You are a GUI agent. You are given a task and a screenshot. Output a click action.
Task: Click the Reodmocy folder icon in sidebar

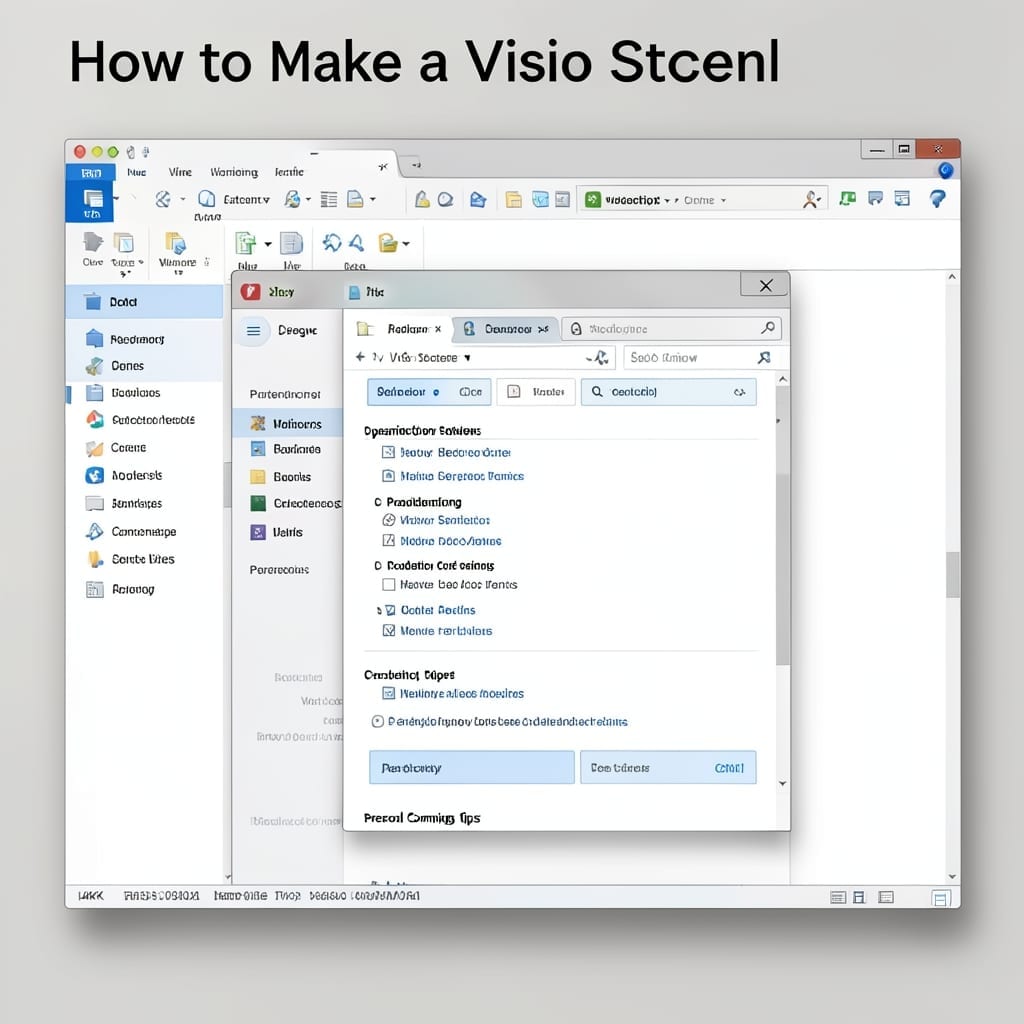tap(94, 338)
